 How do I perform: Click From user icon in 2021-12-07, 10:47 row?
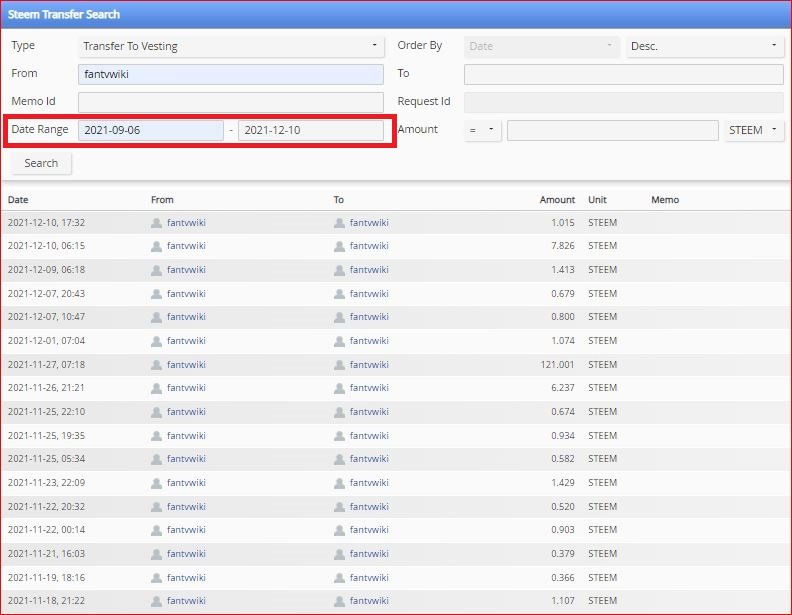[157, 317]
